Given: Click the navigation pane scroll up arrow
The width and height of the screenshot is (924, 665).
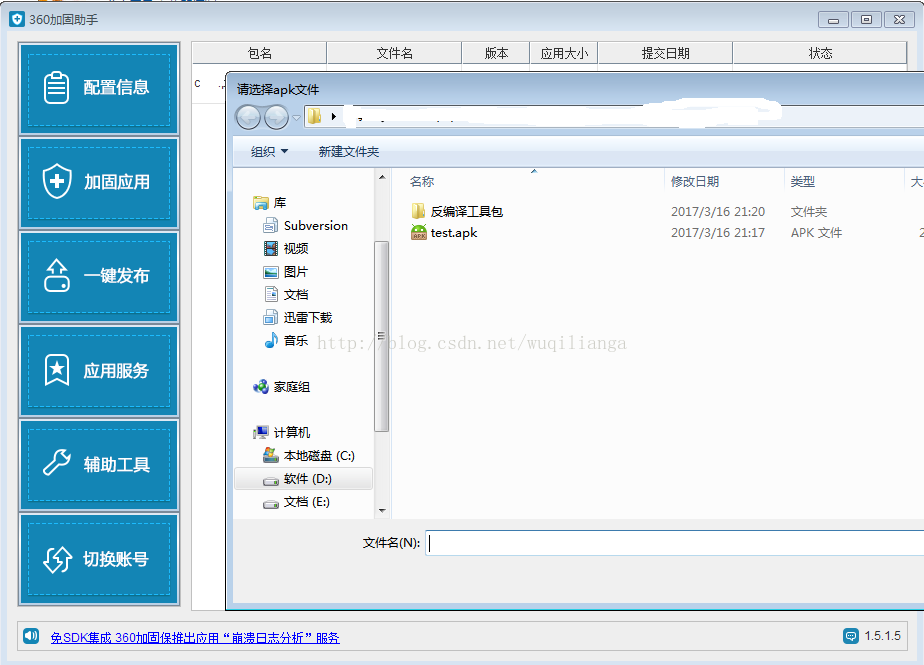Looking at the screenshot, I should pyautogui.click(x=382, y=177).
